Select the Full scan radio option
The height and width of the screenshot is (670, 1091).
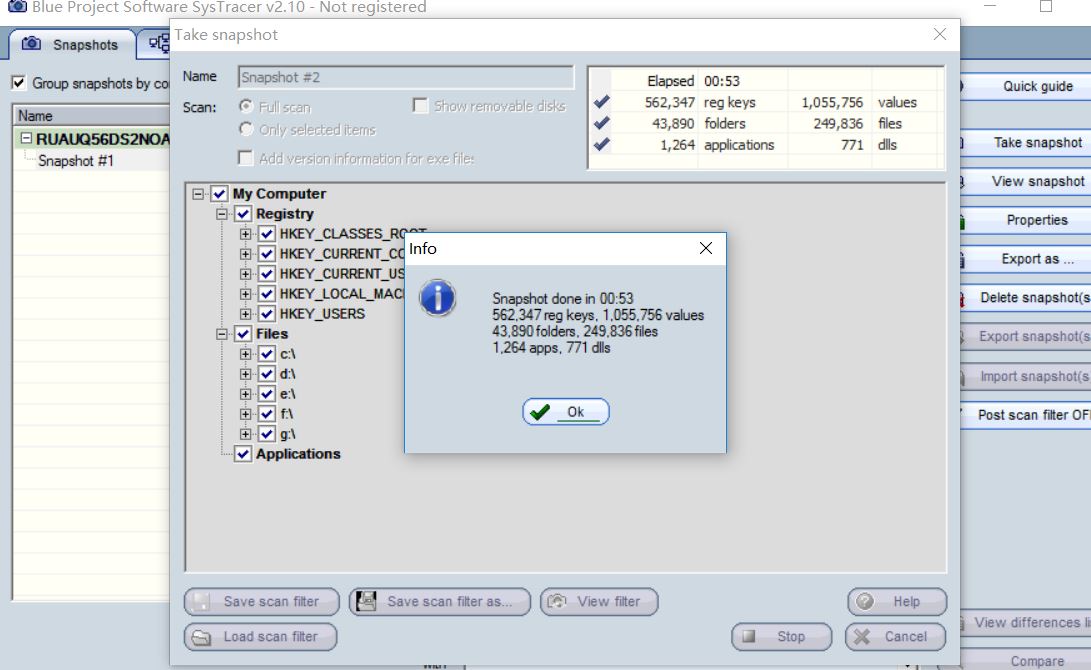click(246, 106)
